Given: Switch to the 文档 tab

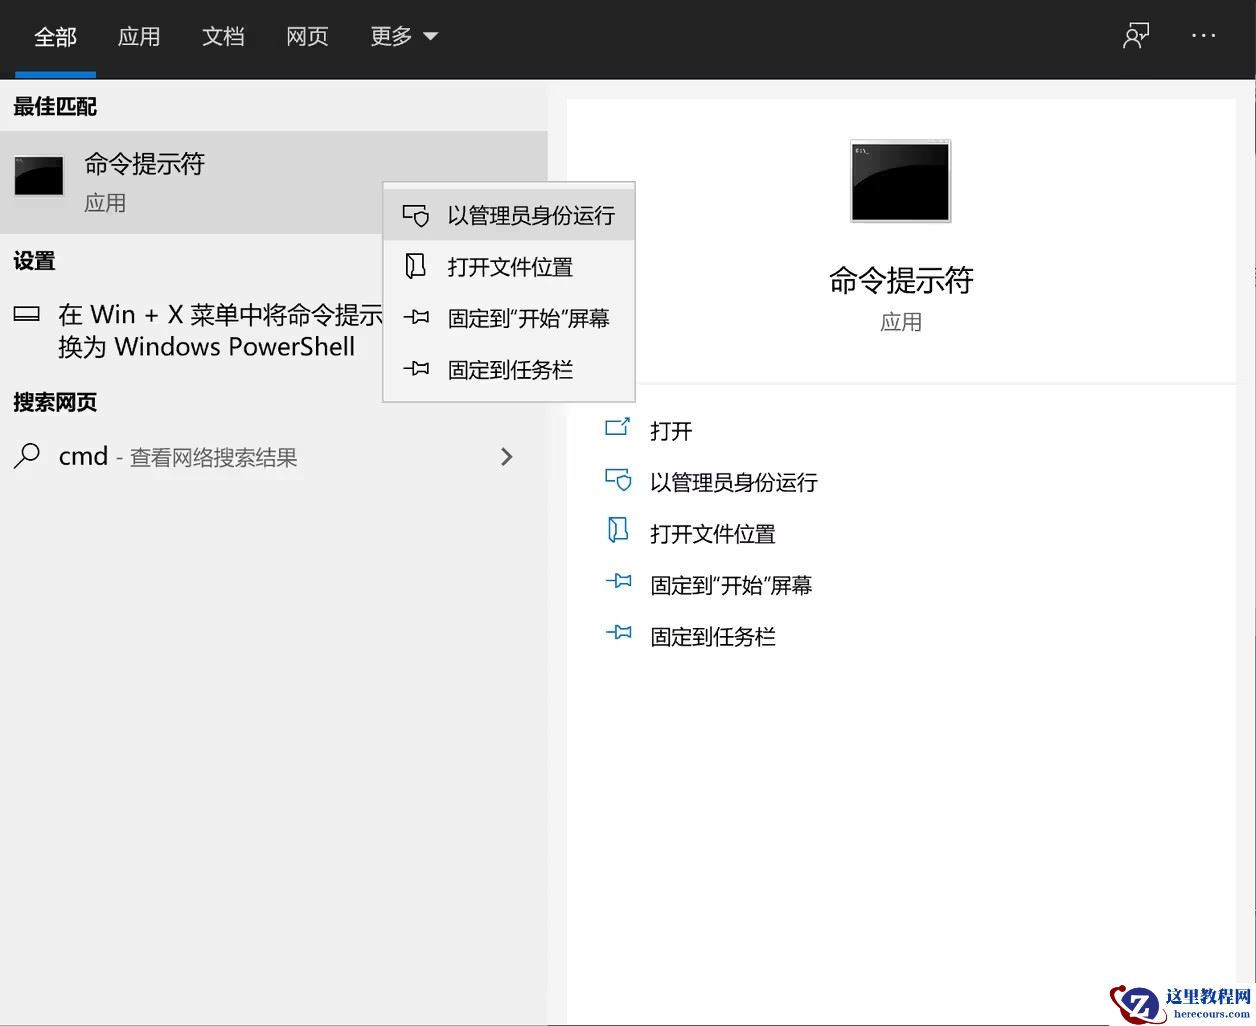Looking at the screenshot, I should click(223, 35).
